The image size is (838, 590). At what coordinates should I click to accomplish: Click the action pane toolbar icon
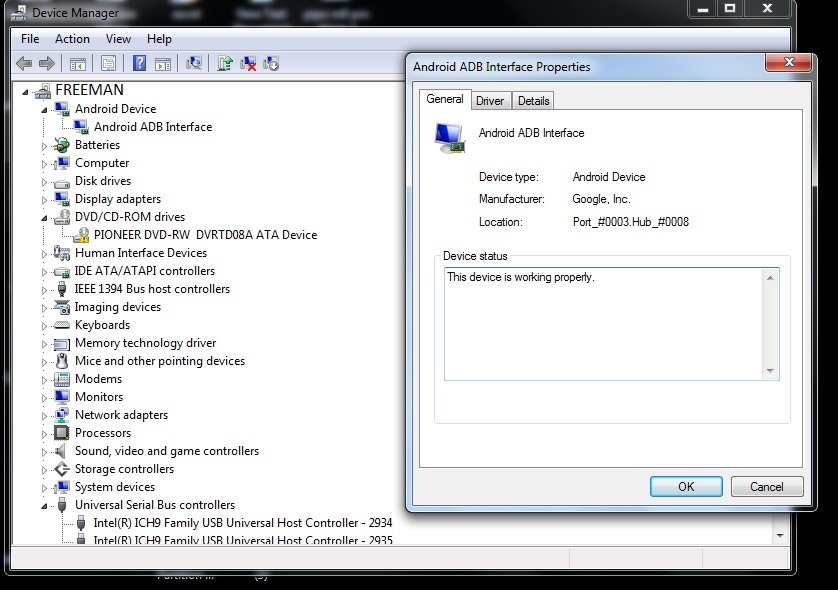(x=163, y=64)
